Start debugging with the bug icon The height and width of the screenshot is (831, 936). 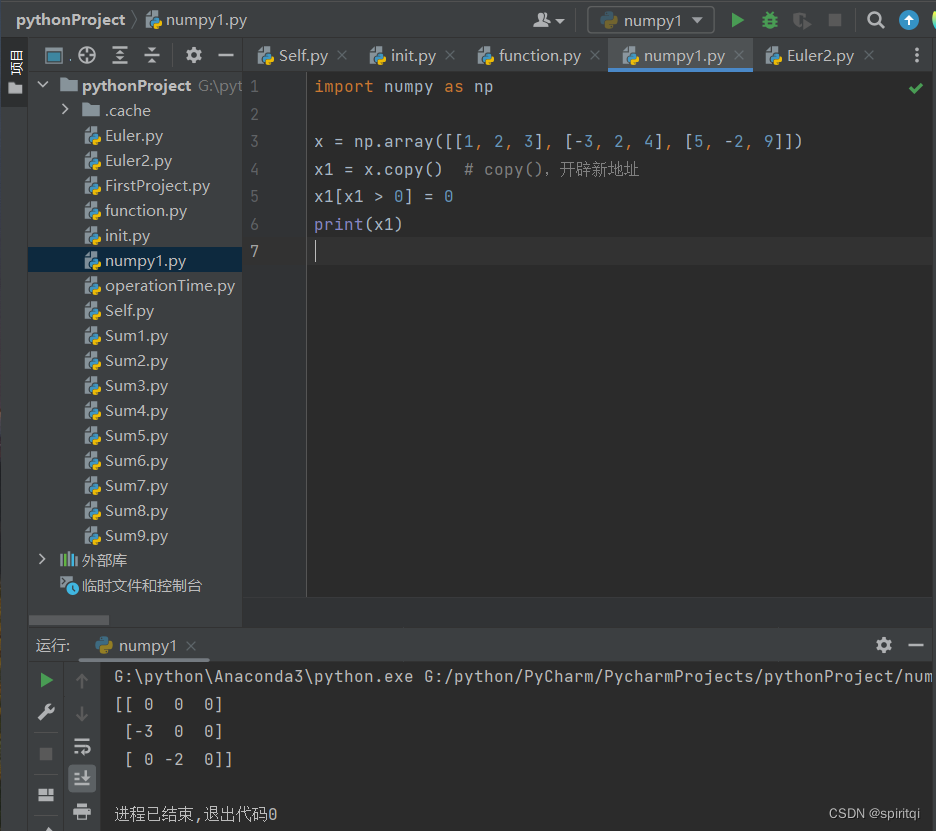pos(770,20)
